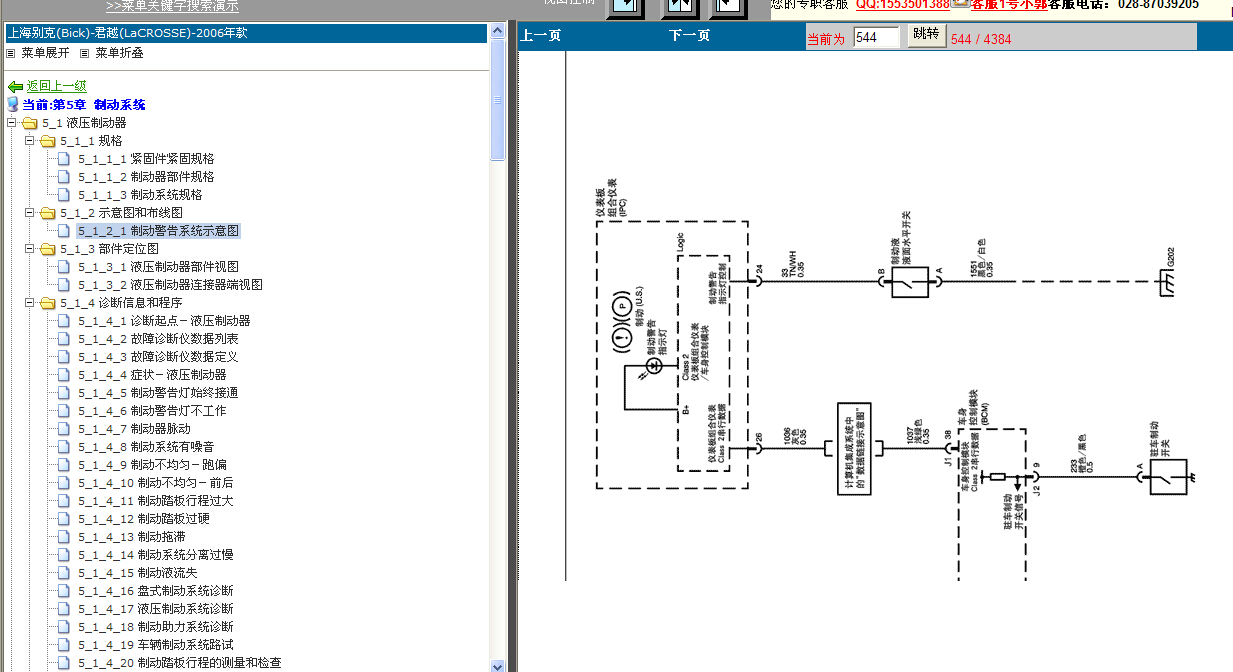
Task: Go back with the 返回上一级 link
Action: point(56,87)
